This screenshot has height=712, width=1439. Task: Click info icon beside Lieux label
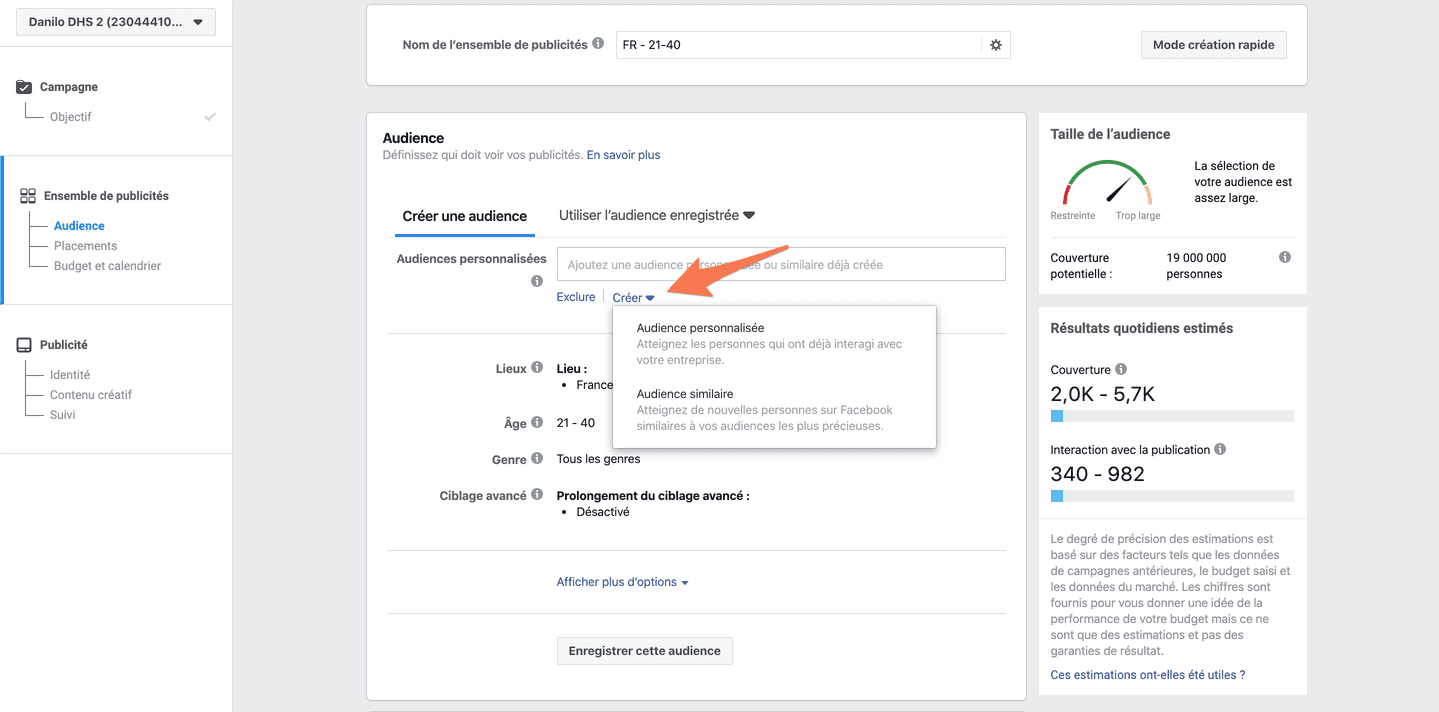point(537,368)
